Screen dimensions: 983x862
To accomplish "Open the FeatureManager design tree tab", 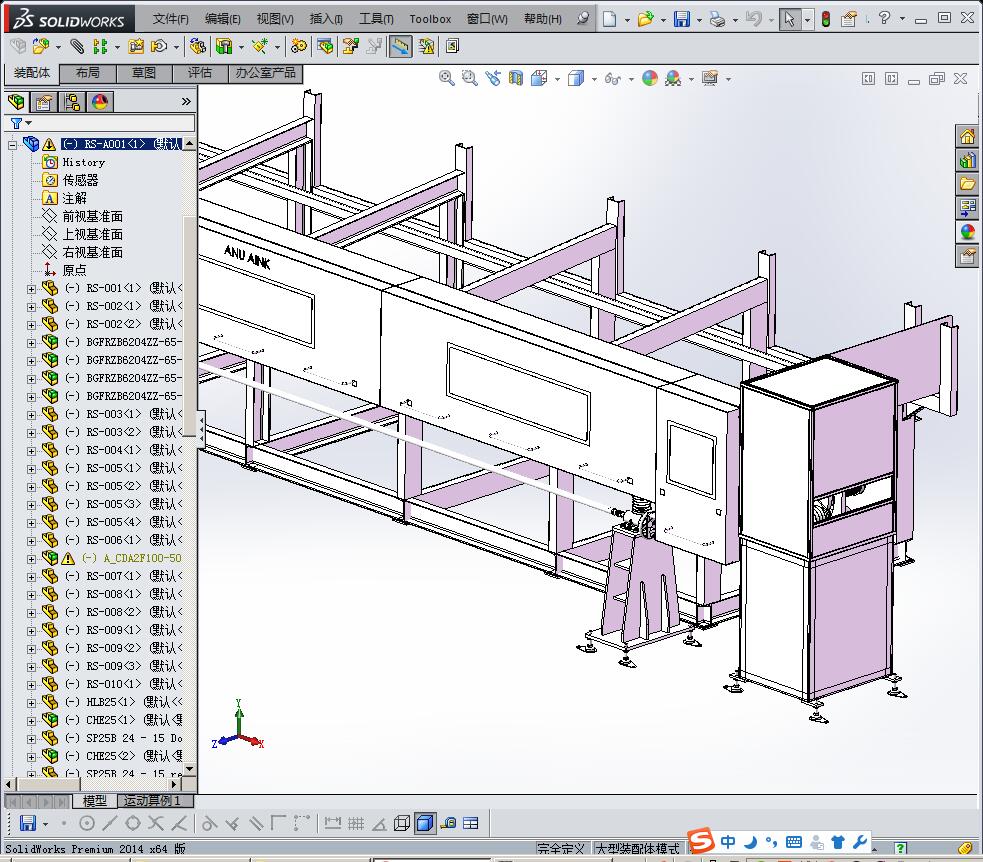I will tap(16, 102).
